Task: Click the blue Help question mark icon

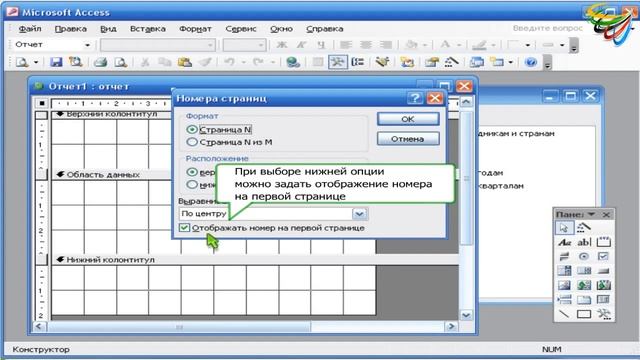Action: coord(531,62)
